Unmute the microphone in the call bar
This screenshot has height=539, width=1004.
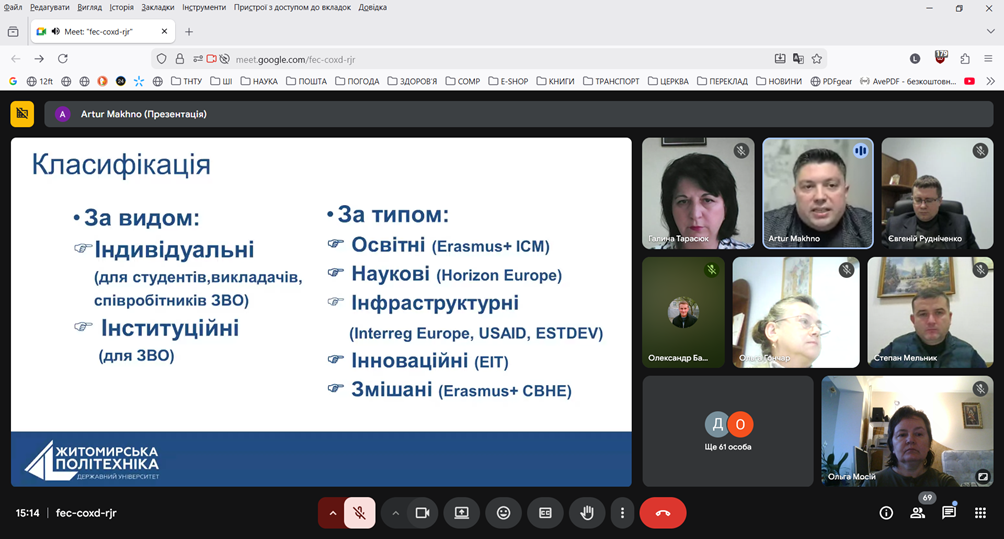360,513
